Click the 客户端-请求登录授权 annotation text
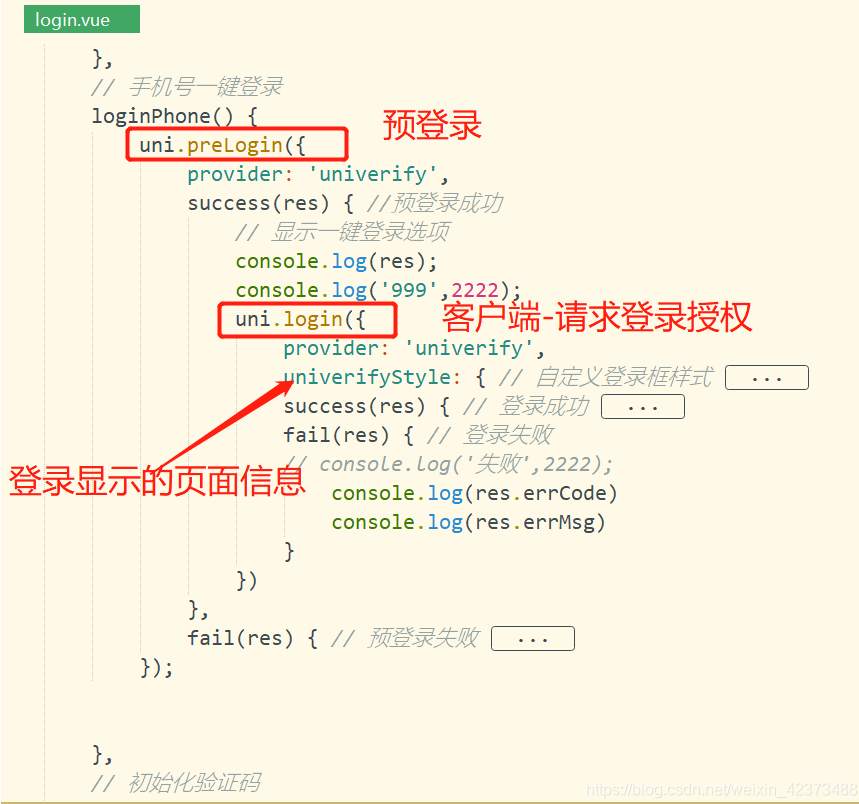Image resolution: width=859 pixels, height=804 pixels. 596,317
